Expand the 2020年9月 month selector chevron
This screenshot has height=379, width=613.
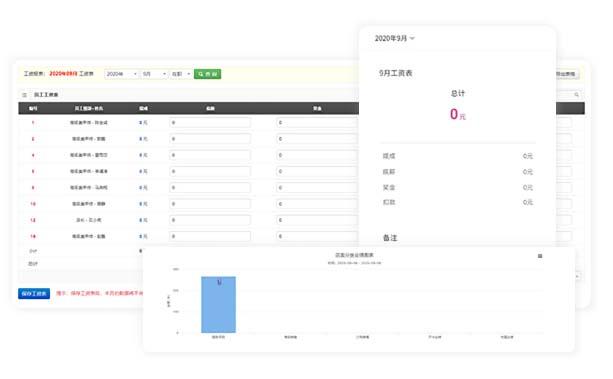pos(412,38)
